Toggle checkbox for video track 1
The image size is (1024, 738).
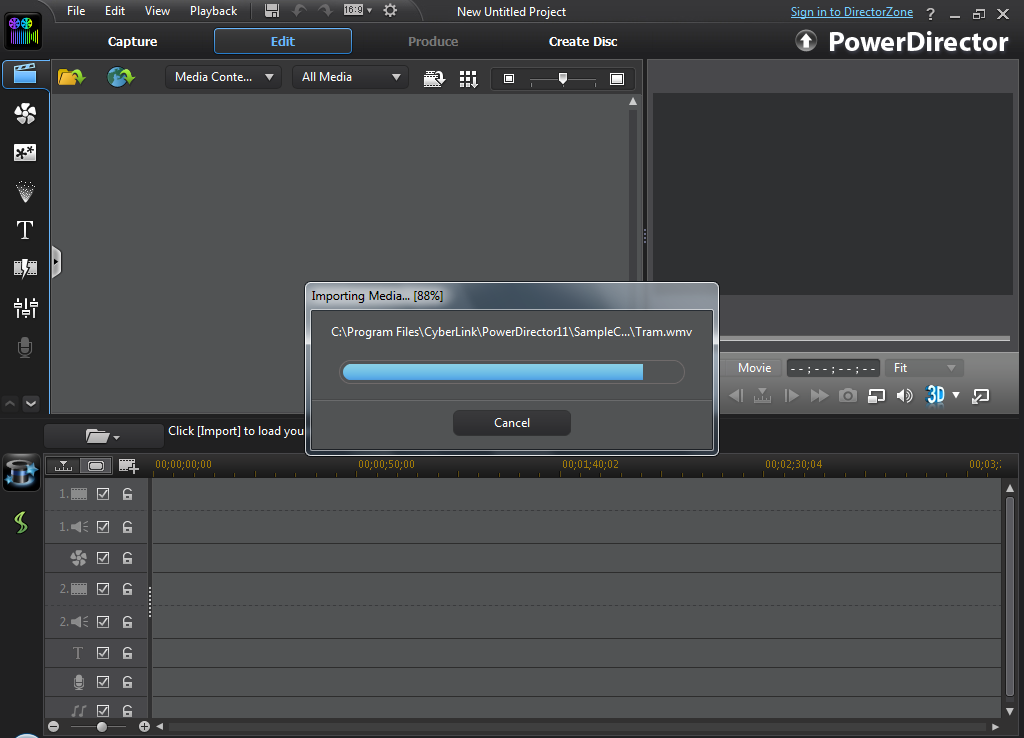coord(103,494)
